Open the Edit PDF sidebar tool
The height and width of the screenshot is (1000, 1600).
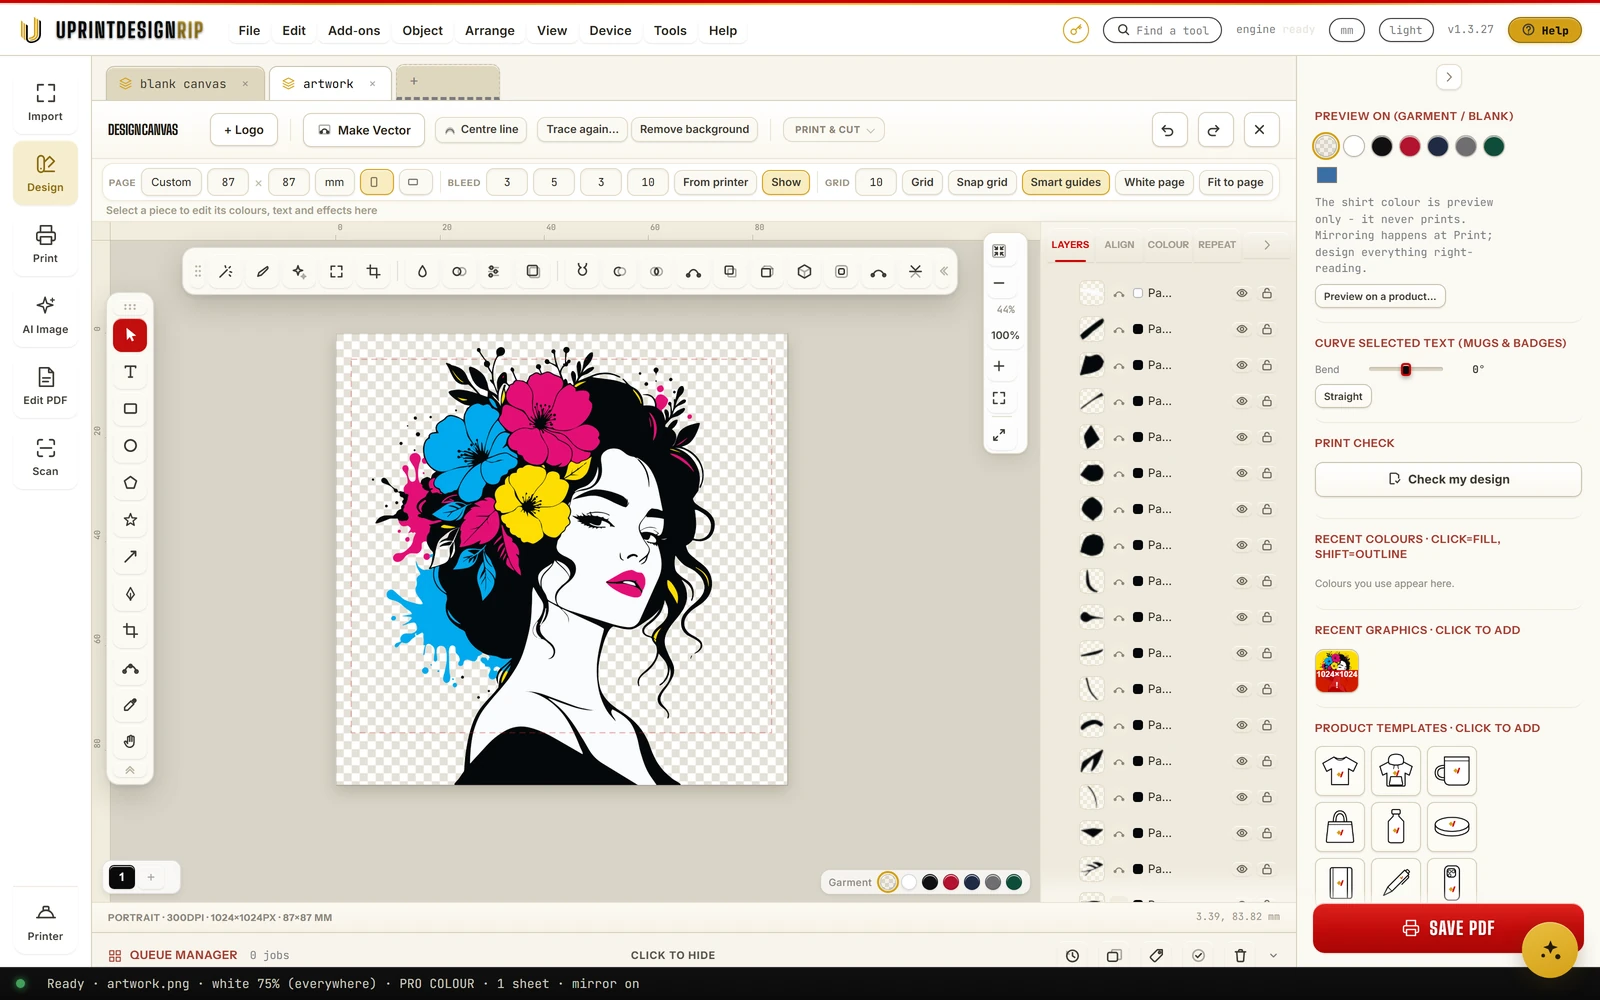pos(45,386)
